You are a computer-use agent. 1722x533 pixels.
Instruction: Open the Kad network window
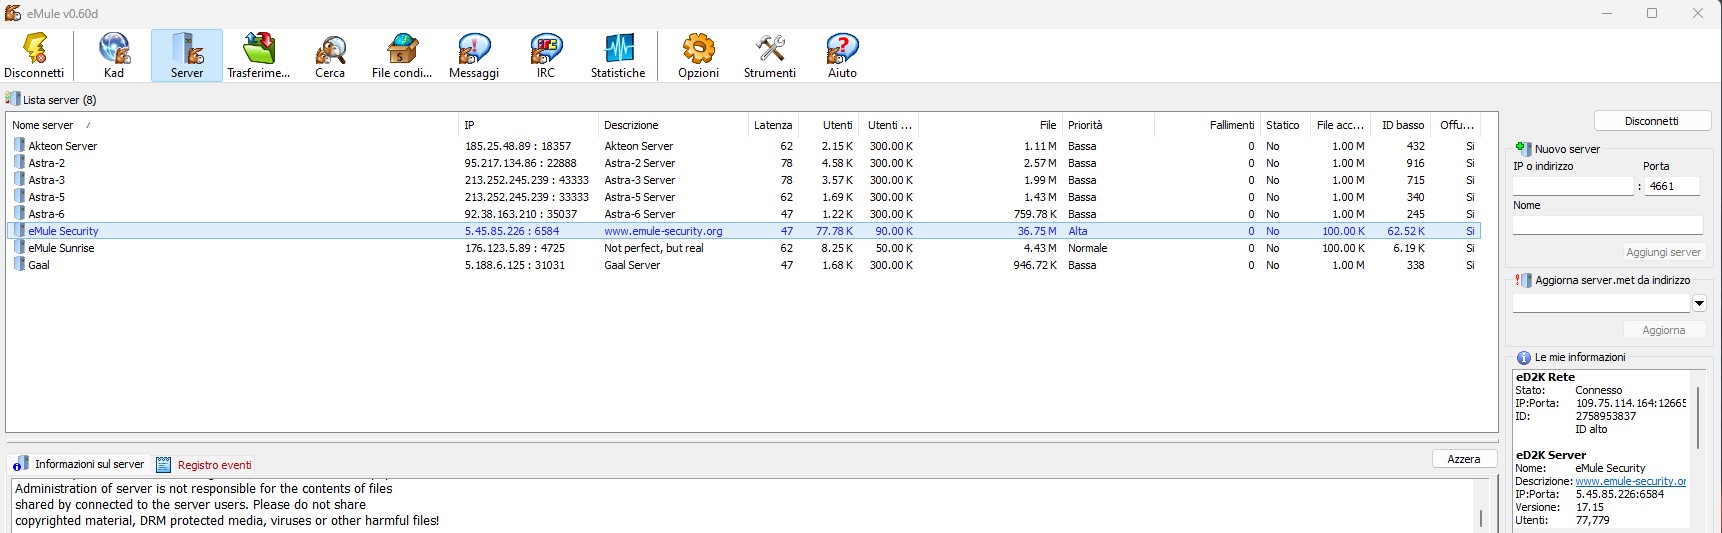(114, 56)
